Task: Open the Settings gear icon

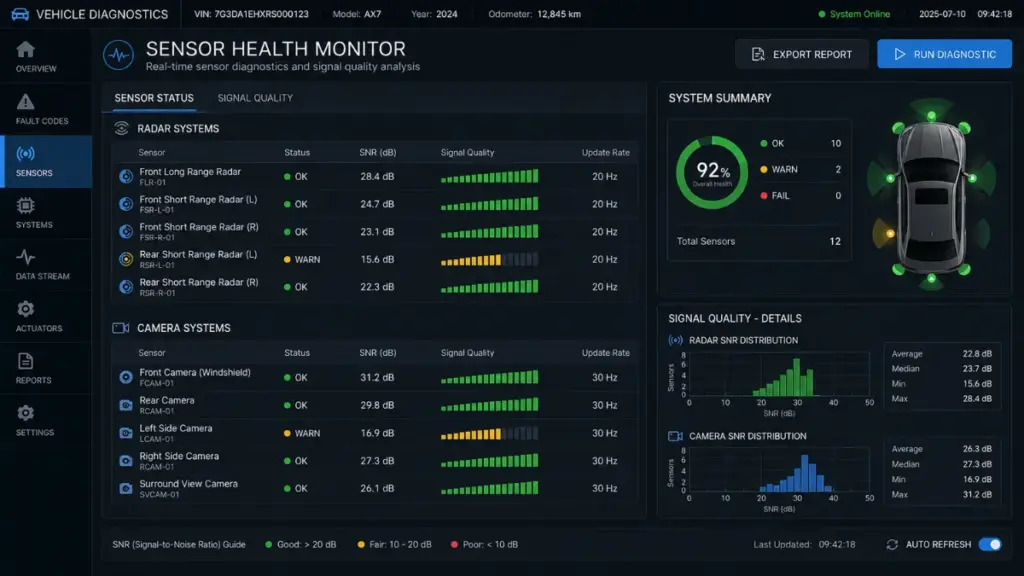Action: click(x=25, y=413)
